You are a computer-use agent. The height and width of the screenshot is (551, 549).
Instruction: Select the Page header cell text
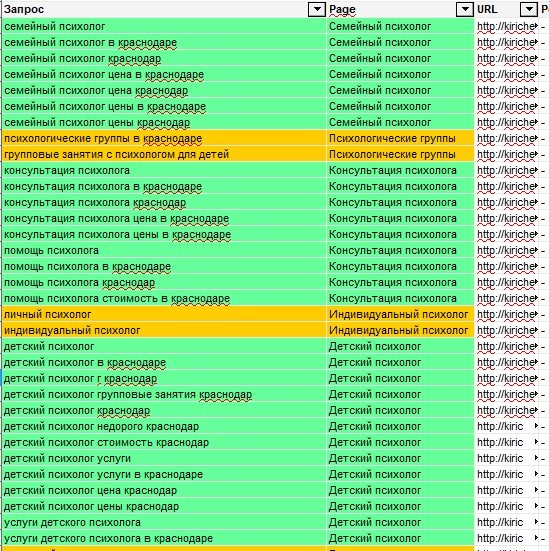coord(342,9)
